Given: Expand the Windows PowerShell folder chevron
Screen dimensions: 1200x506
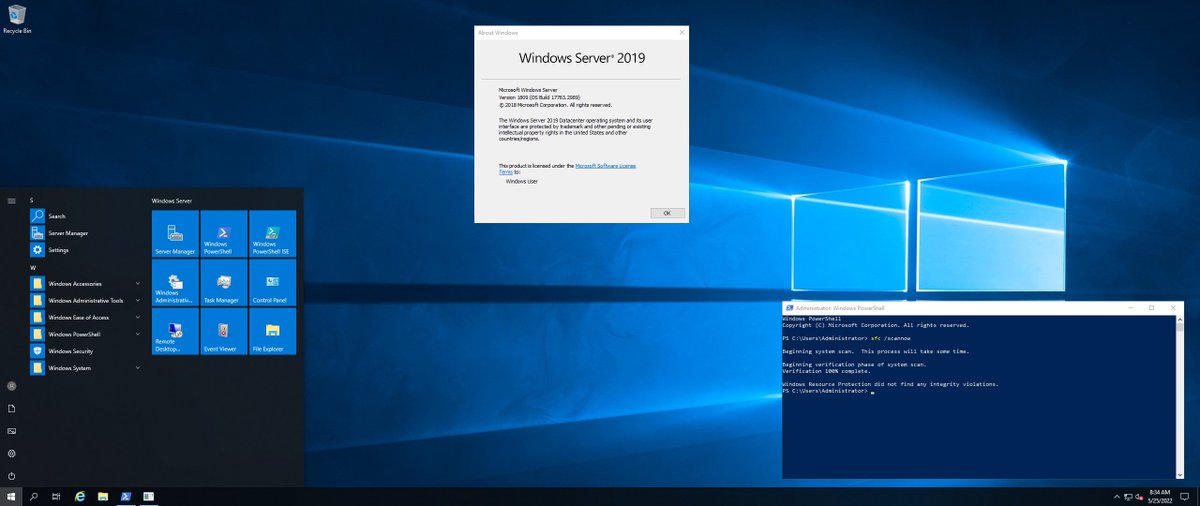Looking at the screenshot, I should pos(137,334).
